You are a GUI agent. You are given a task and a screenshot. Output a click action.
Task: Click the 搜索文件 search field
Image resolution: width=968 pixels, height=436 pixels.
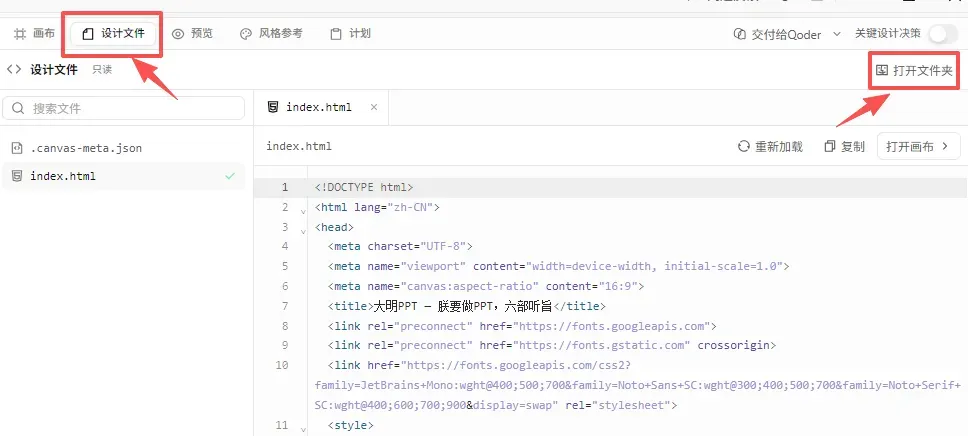point(123,109)
